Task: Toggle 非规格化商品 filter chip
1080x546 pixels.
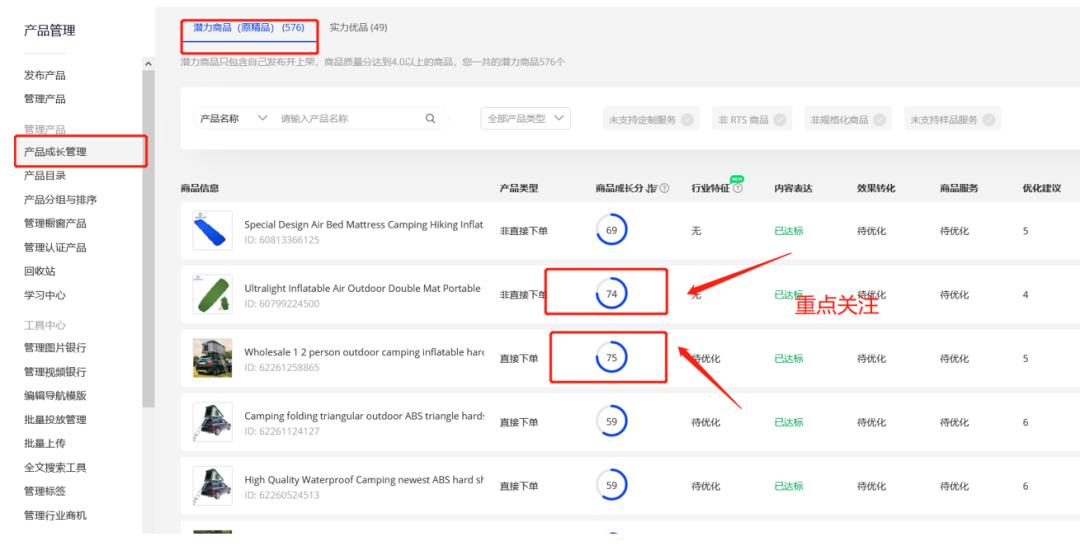Action: coord(847,119)
